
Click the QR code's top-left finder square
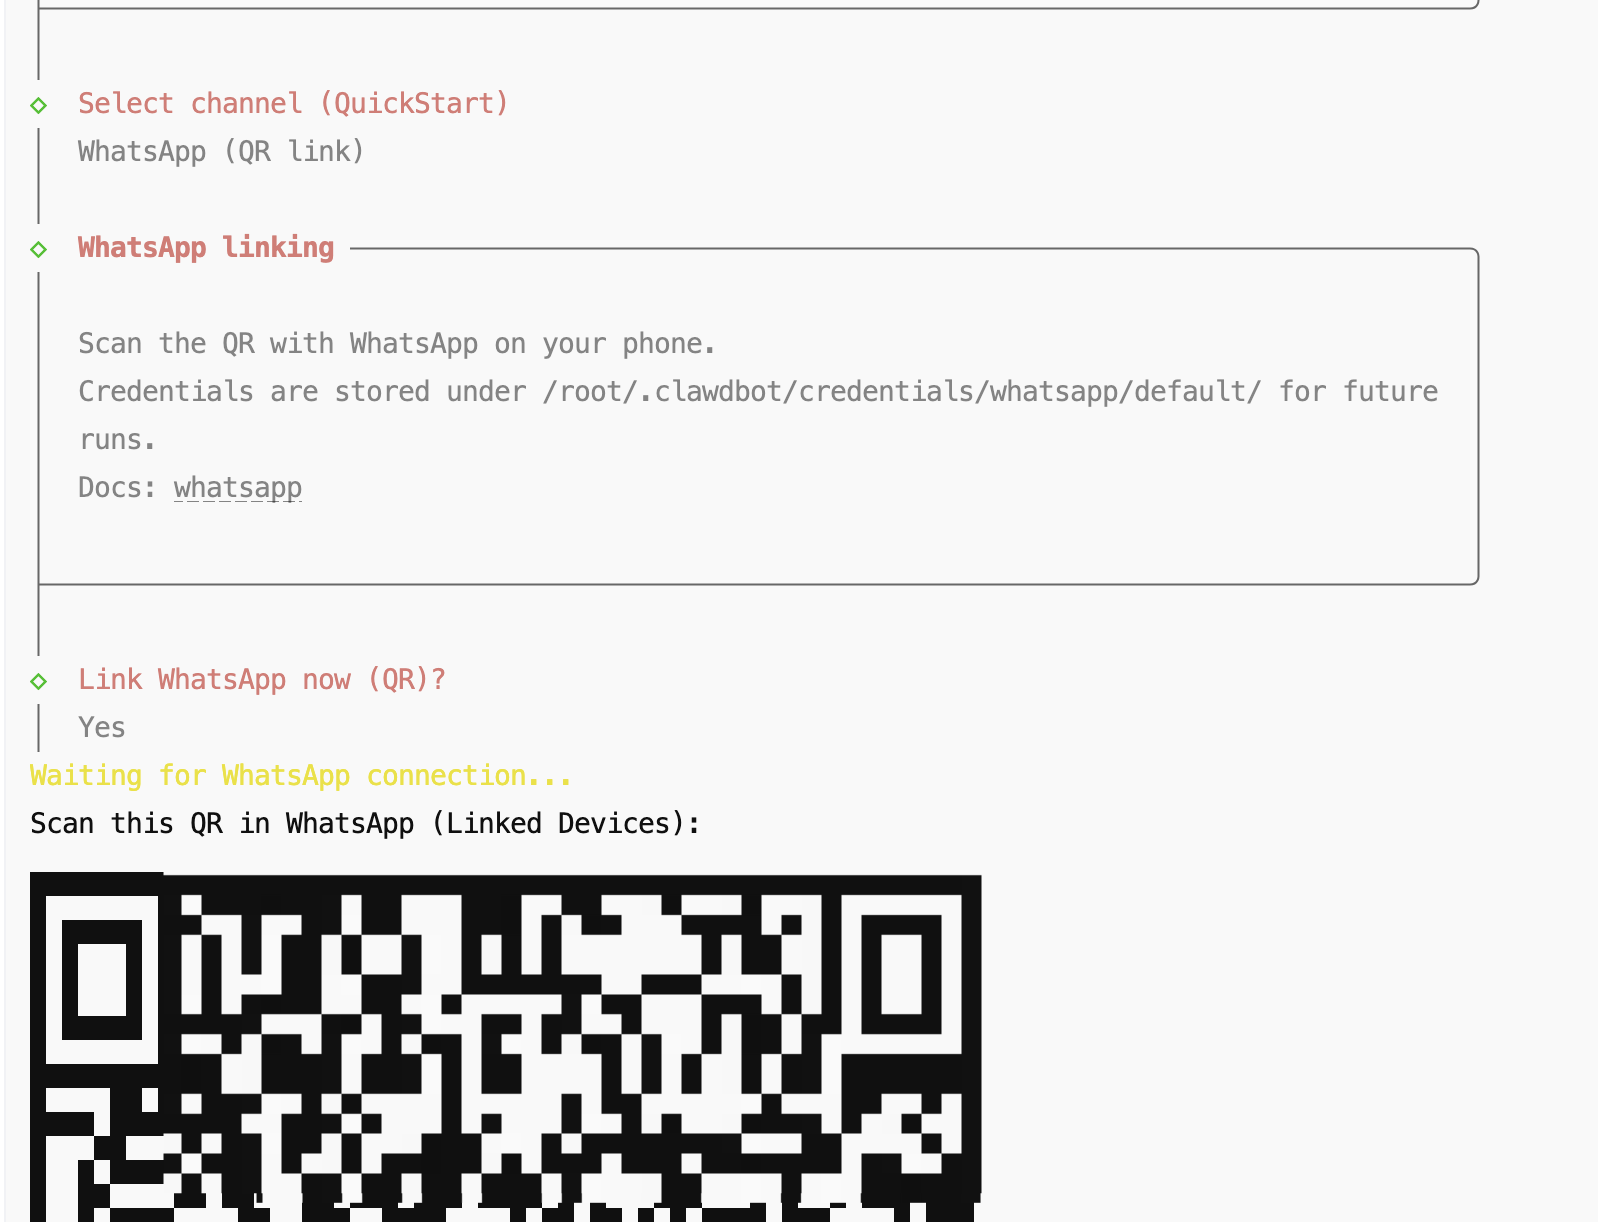click(x=101, y=978)
